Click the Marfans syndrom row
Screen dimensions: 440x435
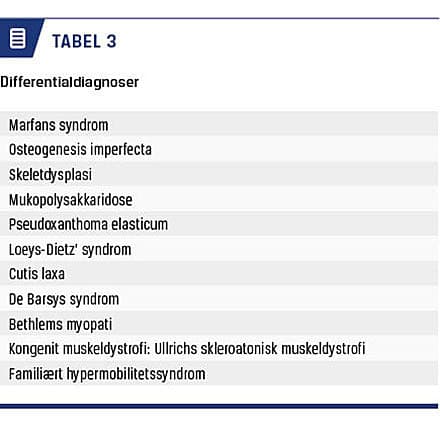[x=219, y=124]
